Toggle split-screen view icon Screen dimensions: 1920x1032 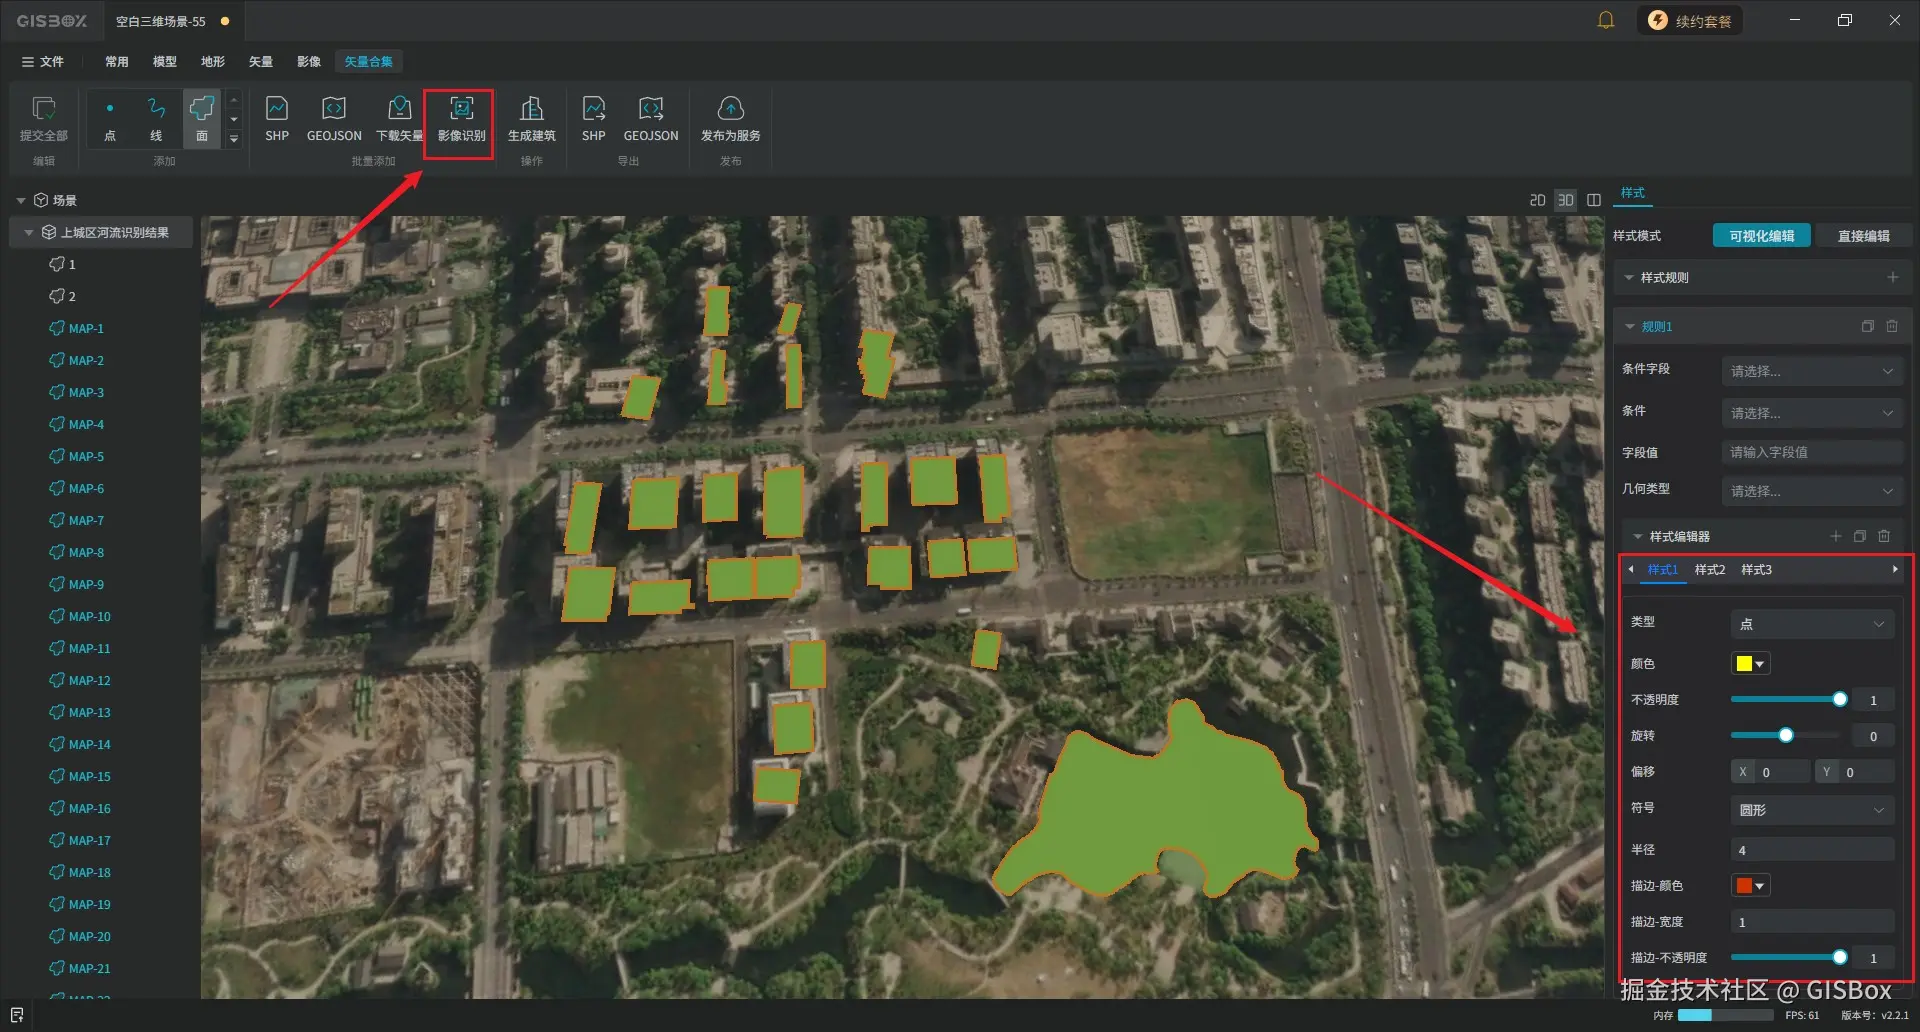click(1594, 200)
